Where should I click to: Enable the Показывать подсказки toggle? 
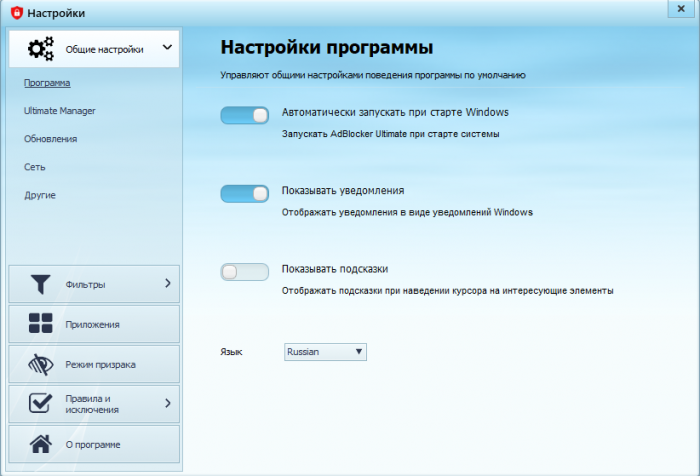pyautogui.click(x=245, y=271)
